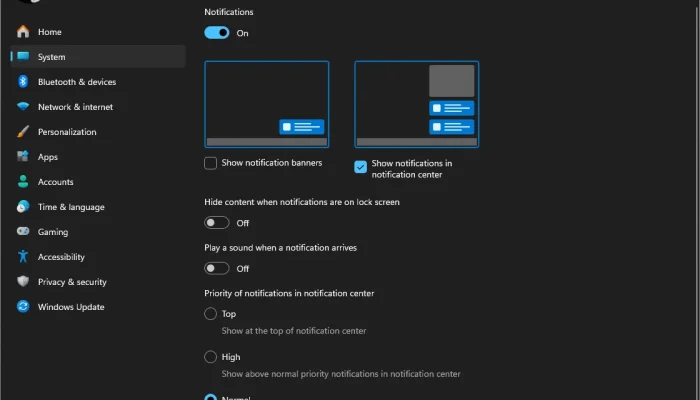Click 'Show above normal priority notifications' description
700x400 pixels.
pos(341,374)
